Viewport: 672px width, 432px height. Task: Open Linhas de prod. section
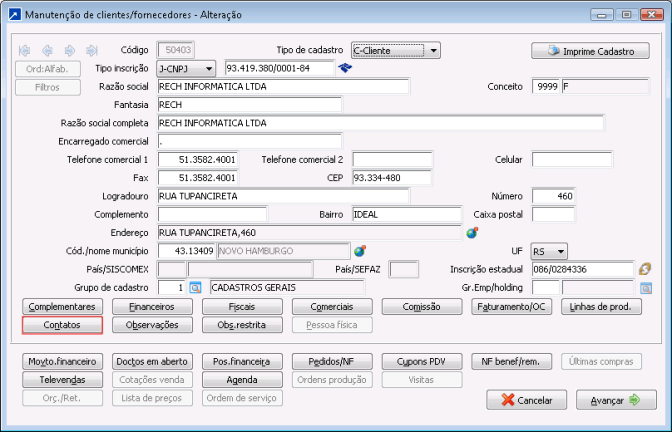(x=601, y=307)
